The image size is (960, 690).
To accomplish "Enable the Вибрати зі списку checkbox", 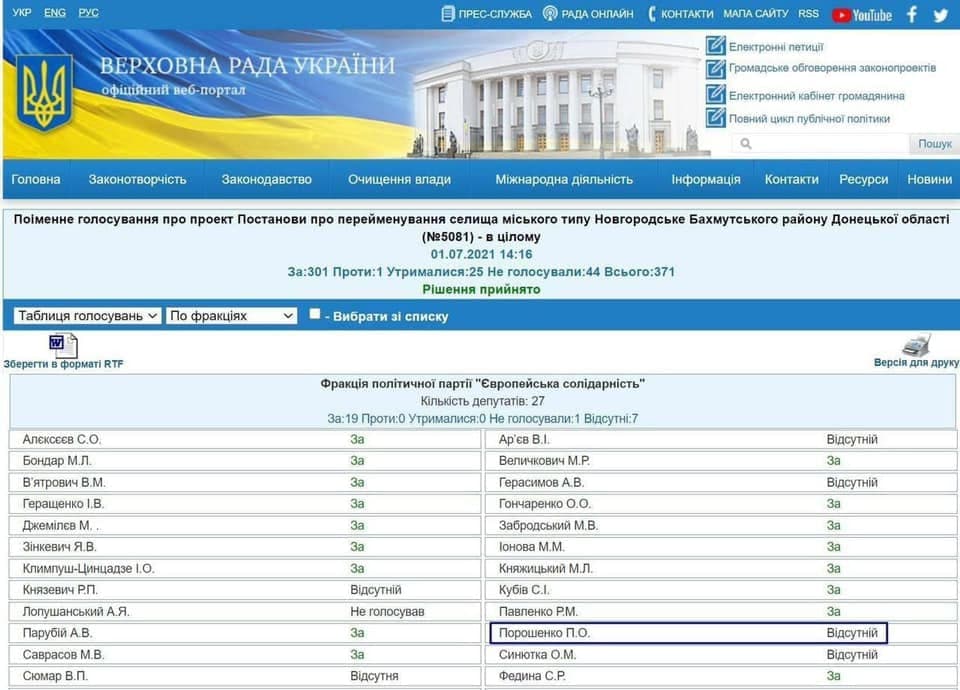I will click(313, 313).
